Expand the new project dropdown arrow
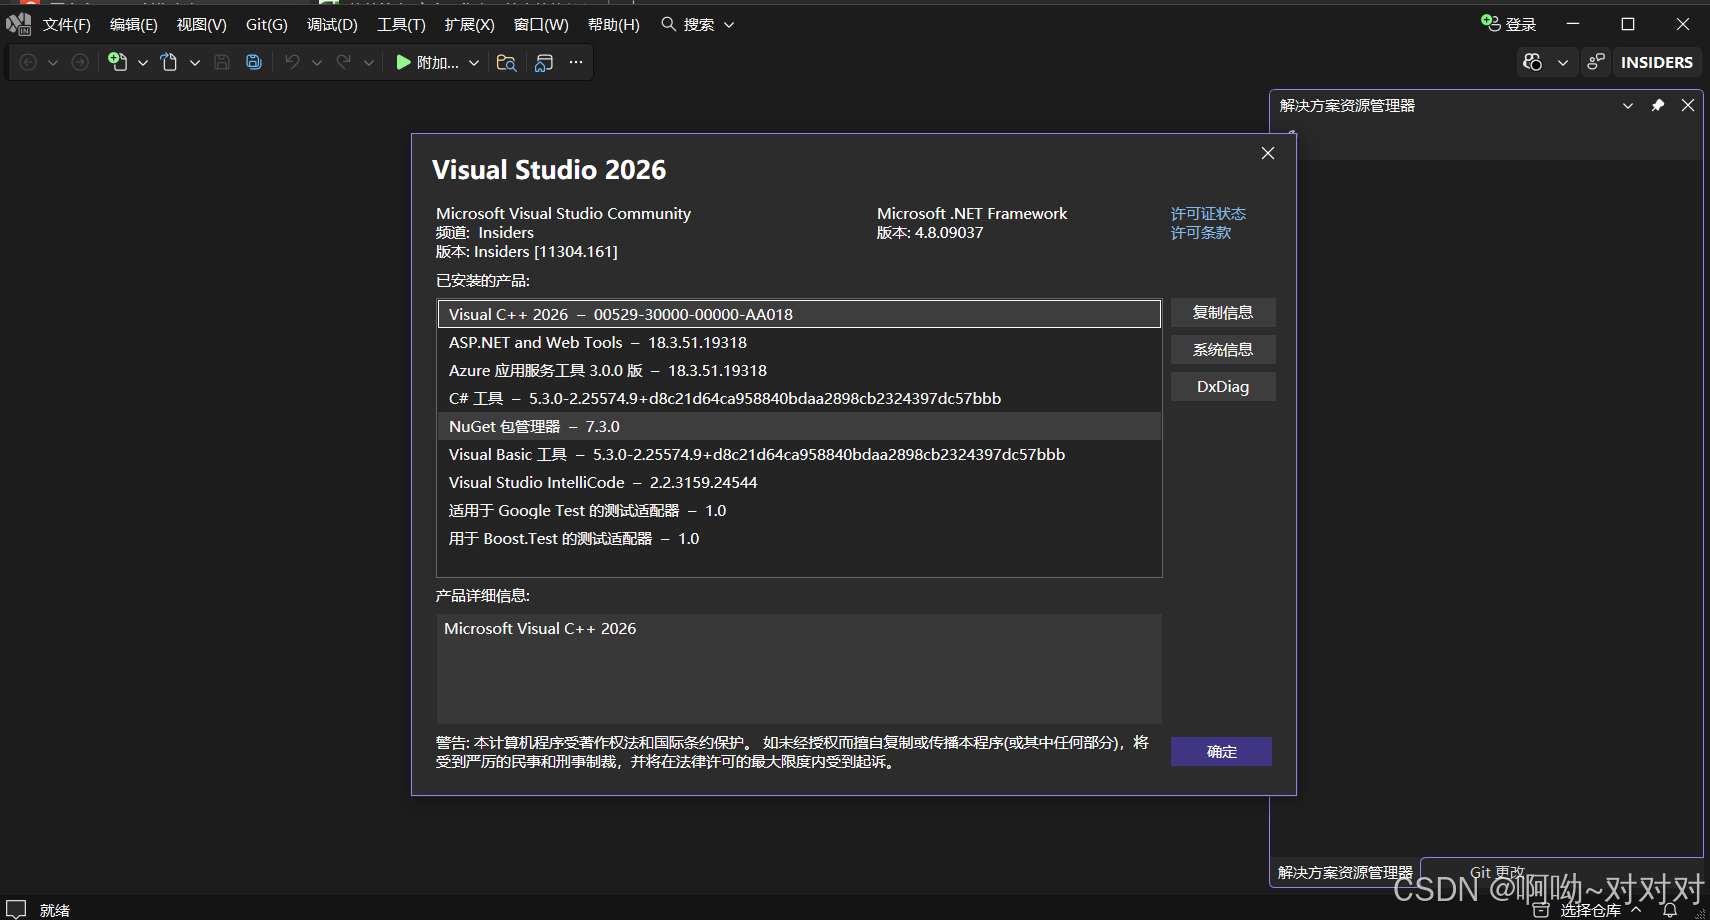The image size is (1710, 920). [143, 62]
